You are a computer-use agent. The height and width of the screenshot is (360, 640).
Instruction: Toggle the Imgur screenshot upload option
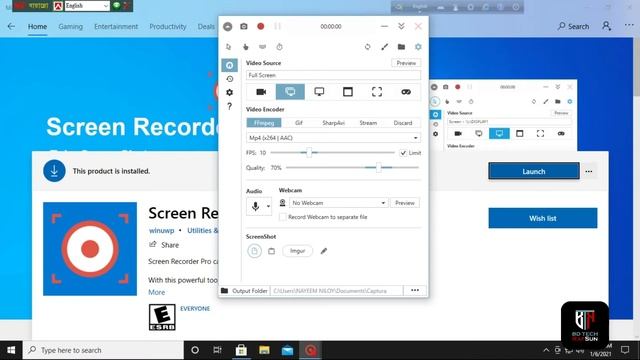click(298, 251)
